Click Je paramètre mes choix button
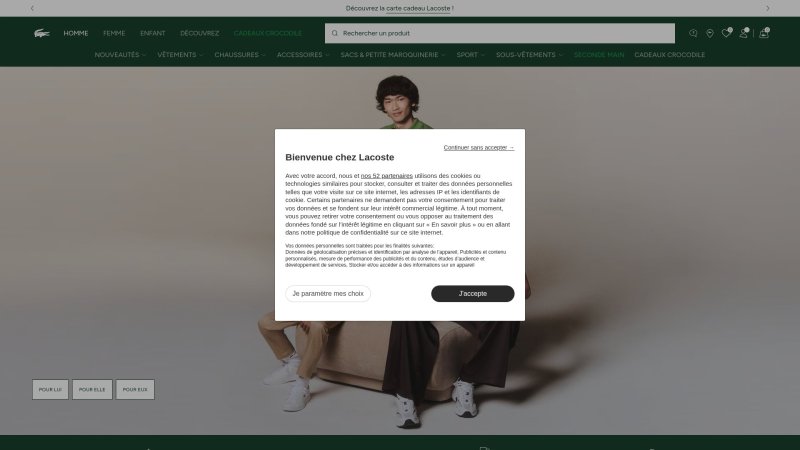 [328, 293]
